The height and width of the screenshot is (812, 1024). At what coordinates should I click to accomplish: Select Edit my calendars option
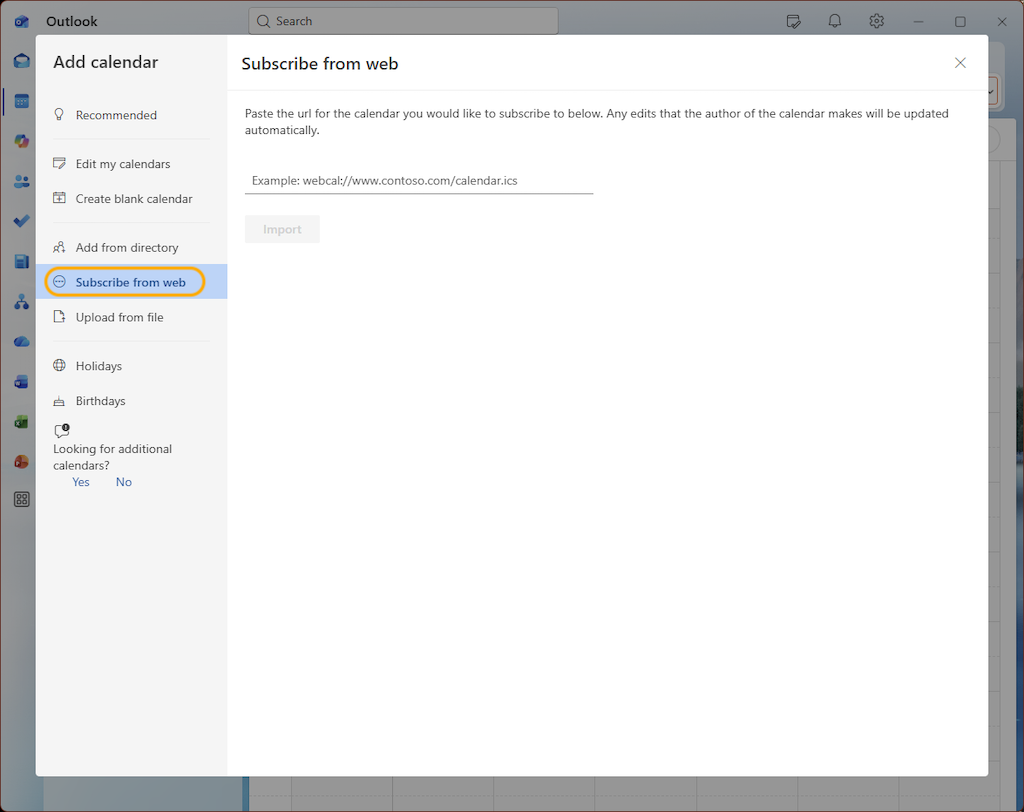click(123, 164)
